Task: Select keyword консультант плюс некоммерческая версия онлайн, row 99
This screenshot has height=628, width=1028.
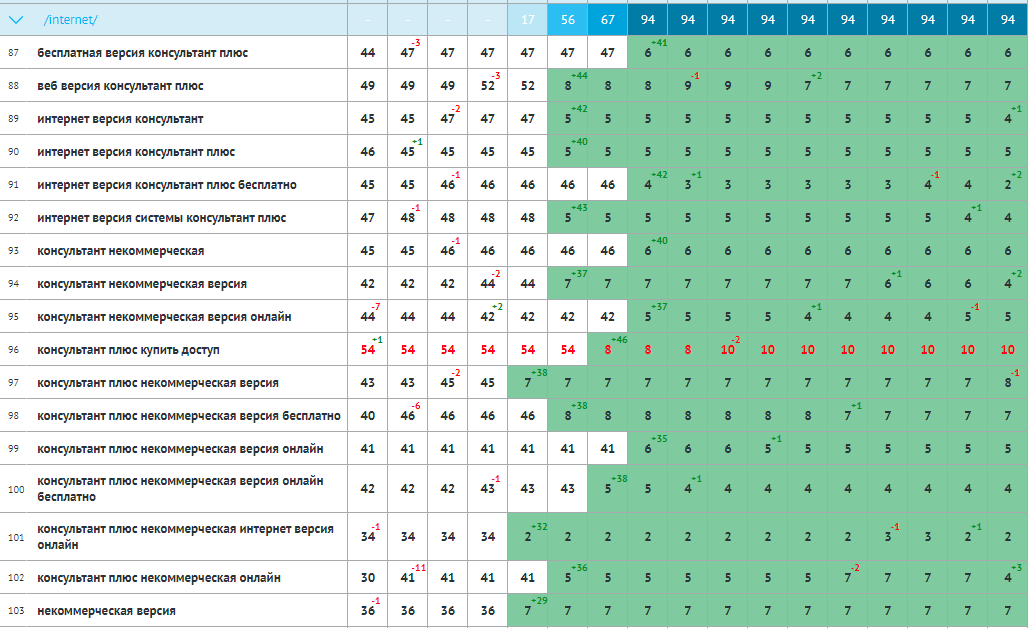Action: (x=180, y=449)
